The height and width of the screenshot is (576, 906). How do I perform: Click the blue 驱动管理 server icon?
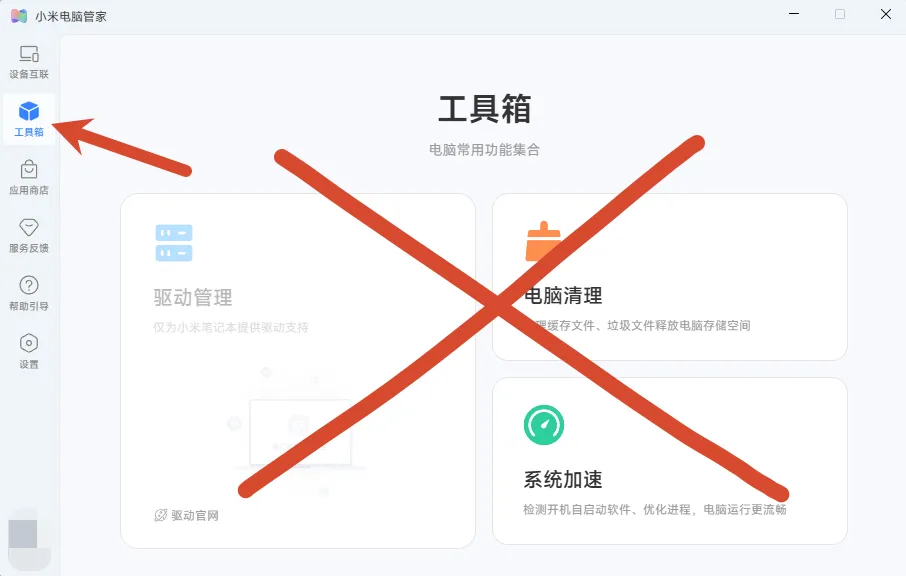(174, 243)
